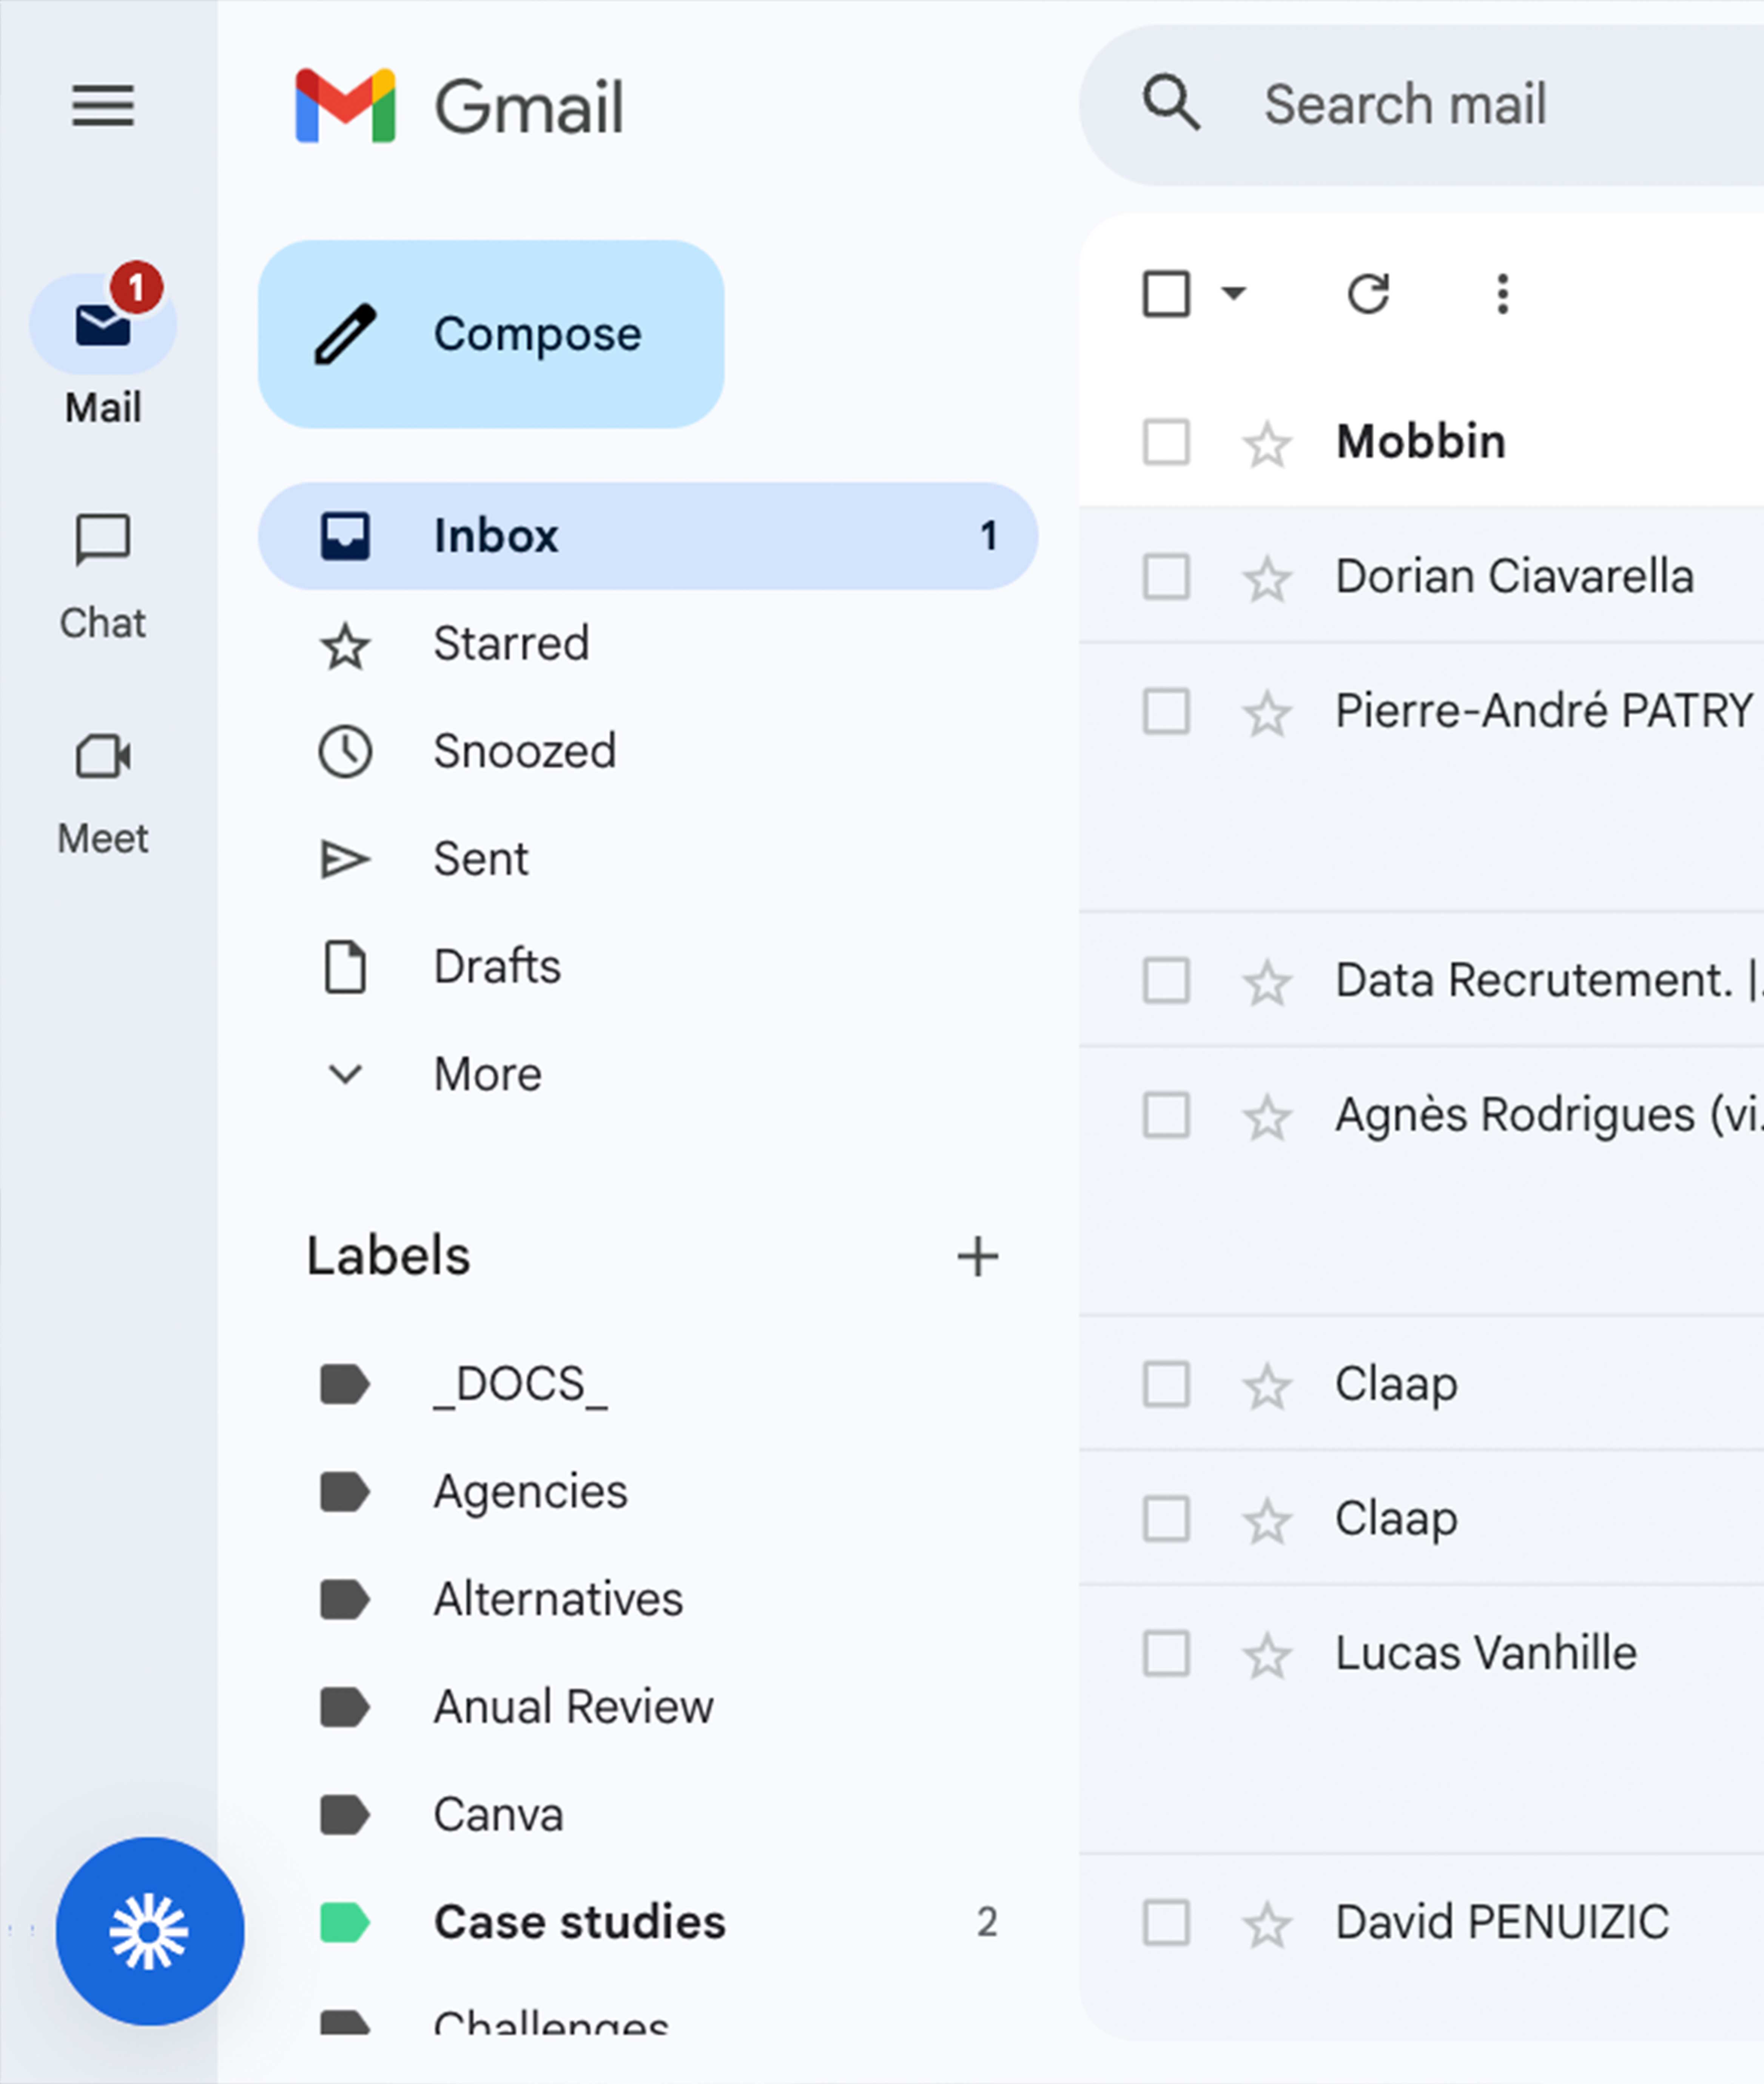Viewport: 1764px width, 2084px height.
Task: Open the select-all dropdown arrow
Action: tap(1234, 293)
